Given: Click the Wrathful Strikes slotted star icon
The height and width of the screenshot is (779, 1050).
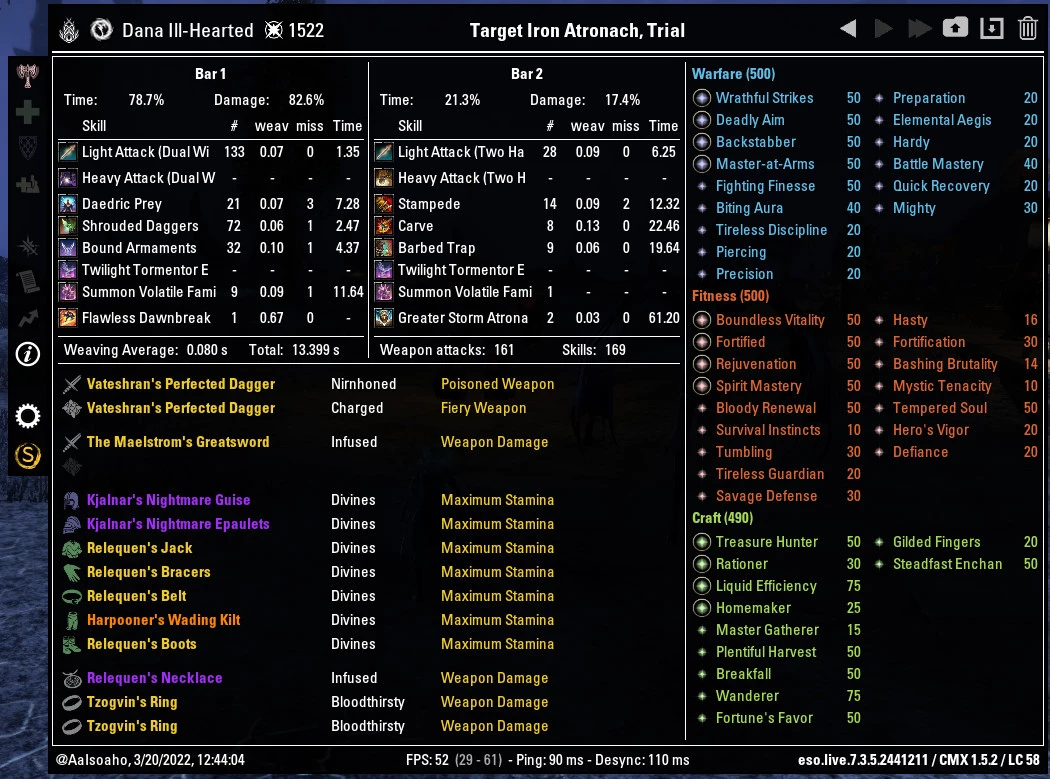Looking at the screenshot, I should [702, 98].
